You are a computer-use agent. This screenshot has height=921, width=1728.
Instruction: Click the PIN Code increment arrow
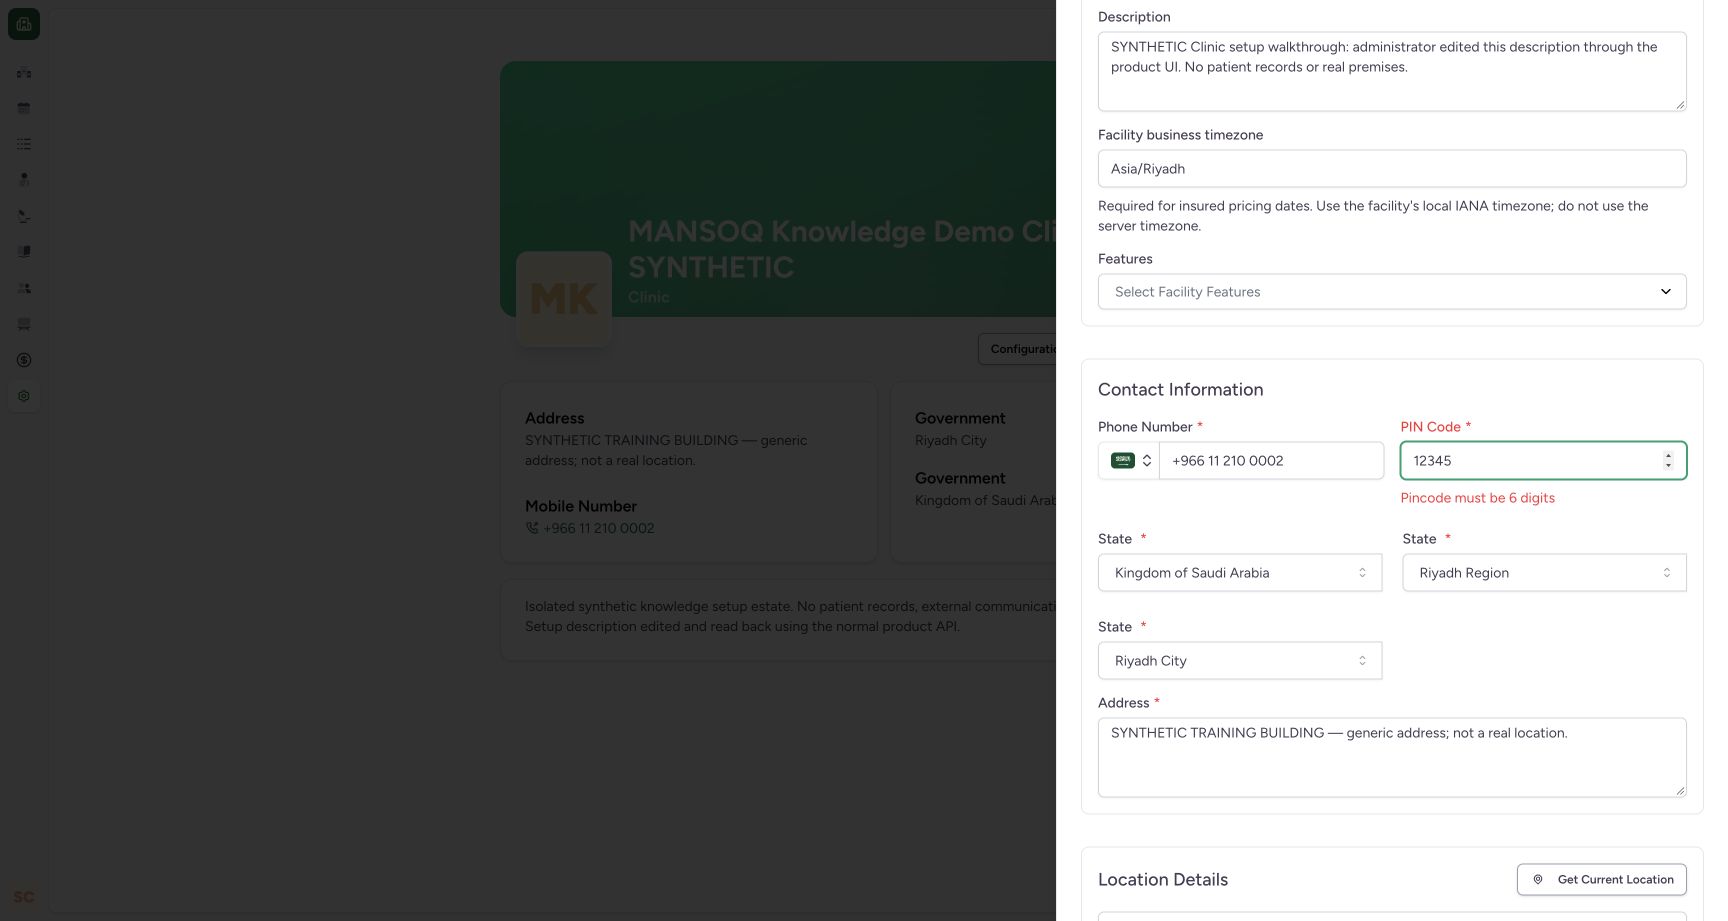point(1668,456)
